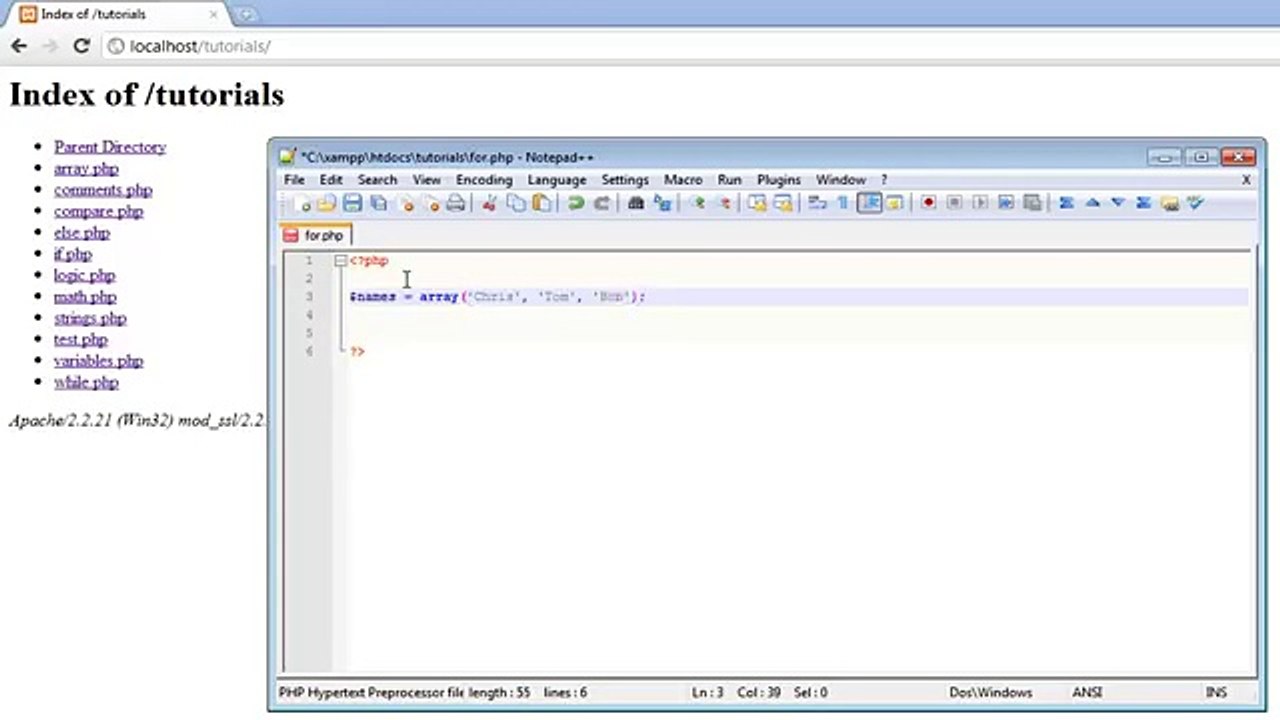1280x720 pixels.
Task: Open the Plugins menu
Action: point(779,180)
